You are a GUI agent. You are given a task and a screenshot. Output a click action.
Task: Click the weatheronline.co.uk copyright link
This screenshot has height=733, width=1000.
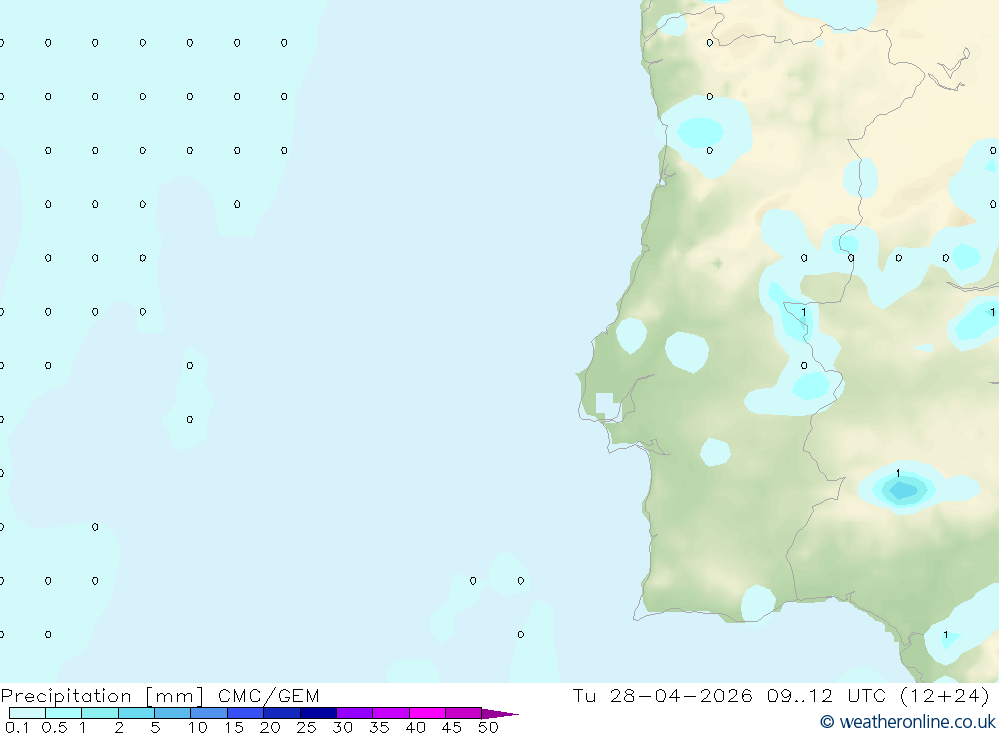pos(908,722)
